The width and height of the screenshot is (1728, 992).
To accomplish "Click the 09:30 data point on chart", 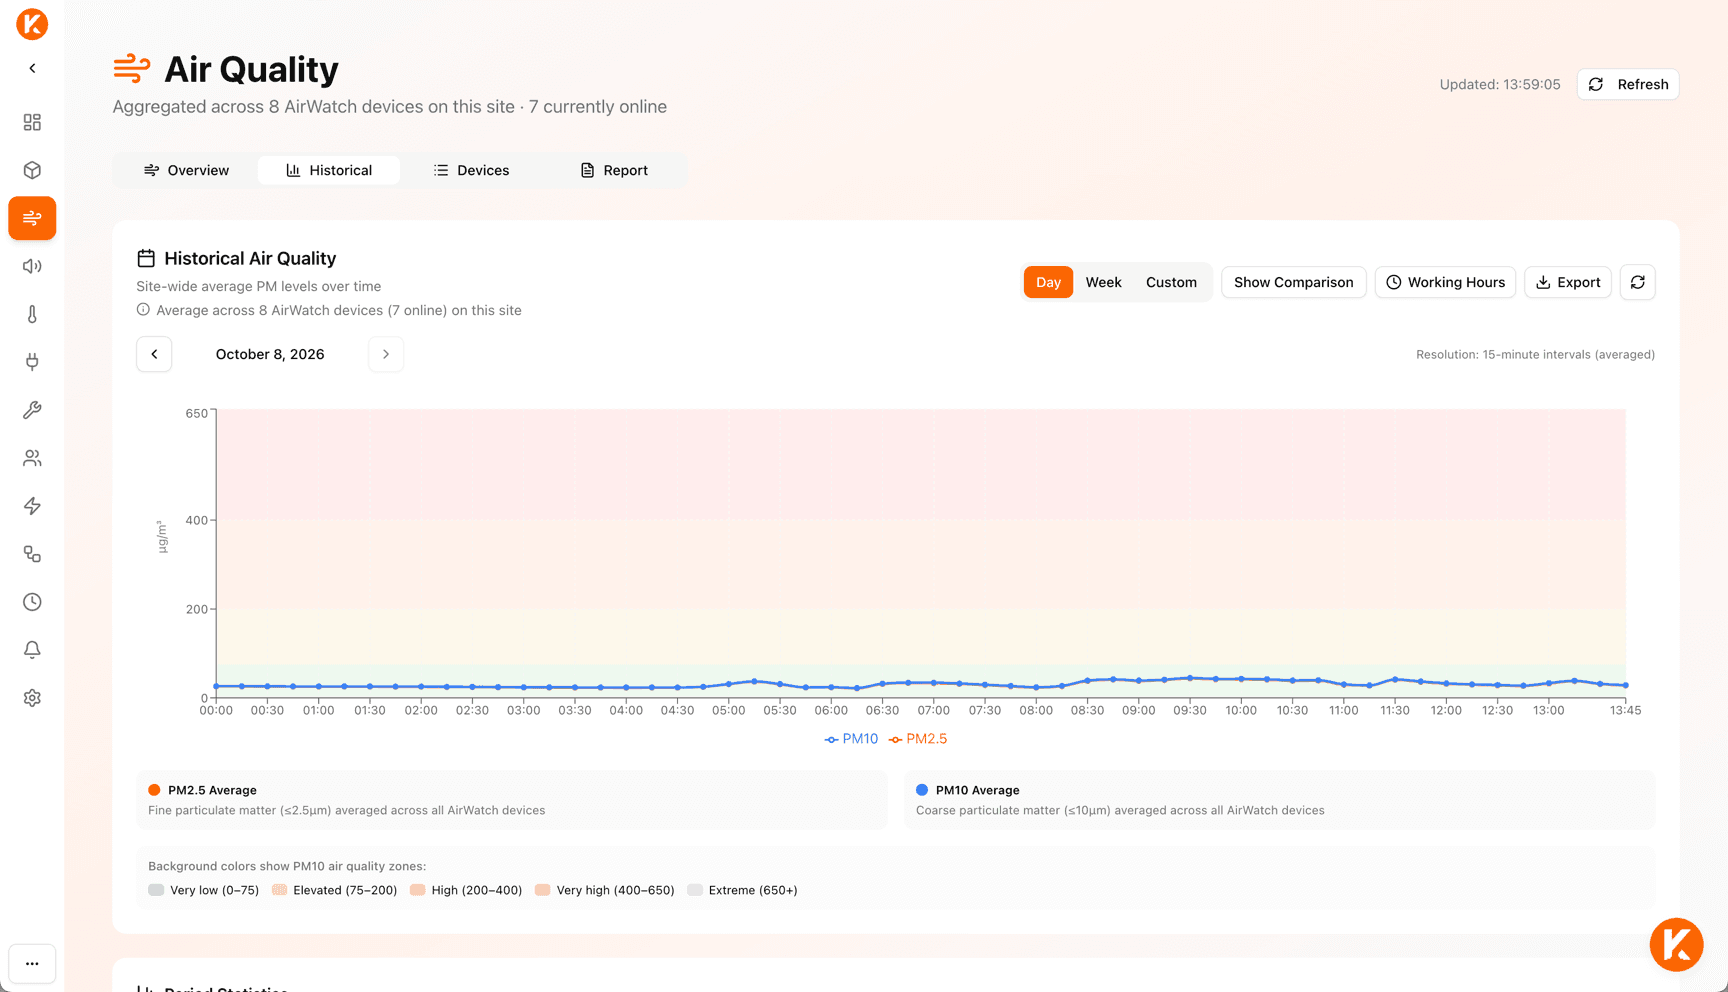I will (x=1190, y=678).
